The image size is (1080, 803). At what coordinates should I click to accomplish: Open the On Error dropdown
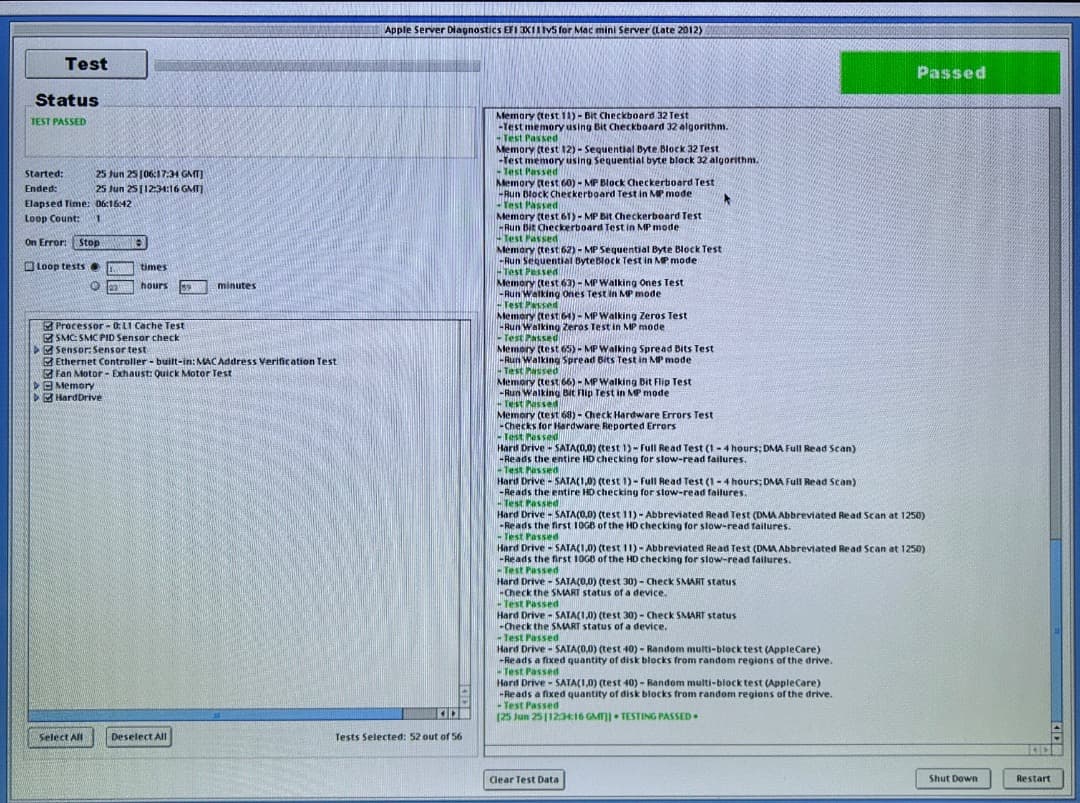point(110,241)
